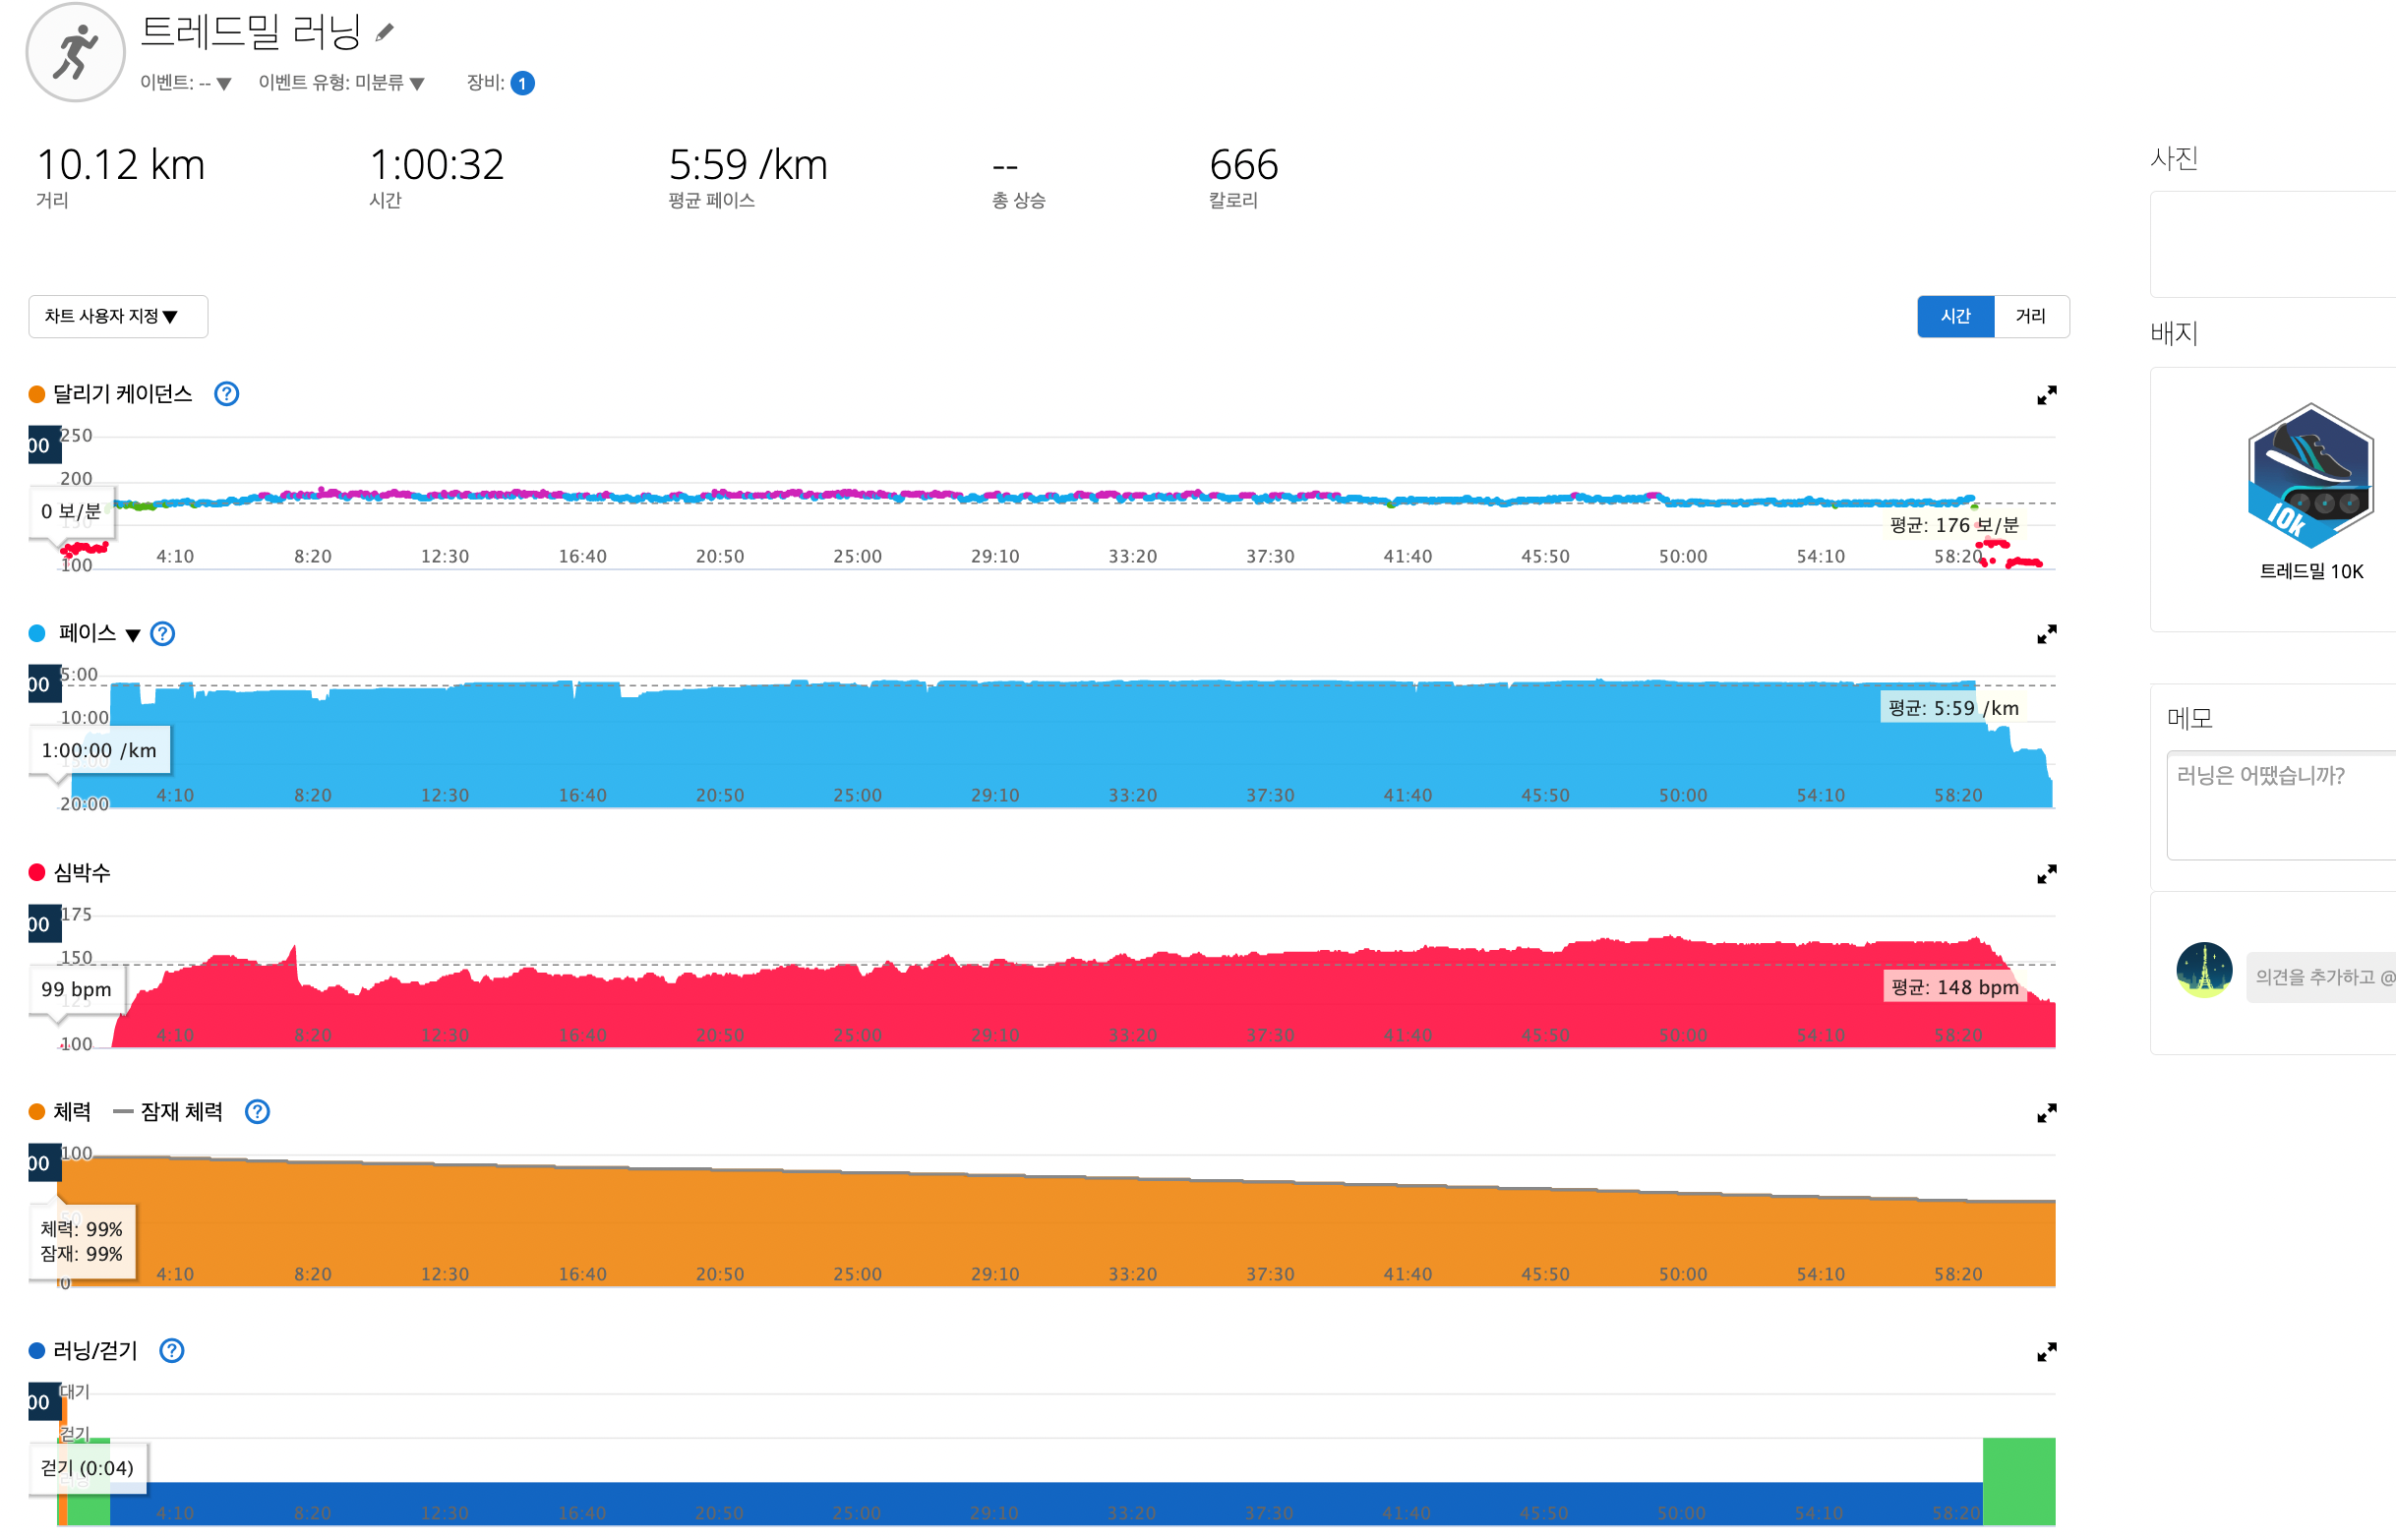Click the 러닝은 어땠습니까 memo field
Viewport: 2396px width, 1540px height.
click(x=2280, y=805)
